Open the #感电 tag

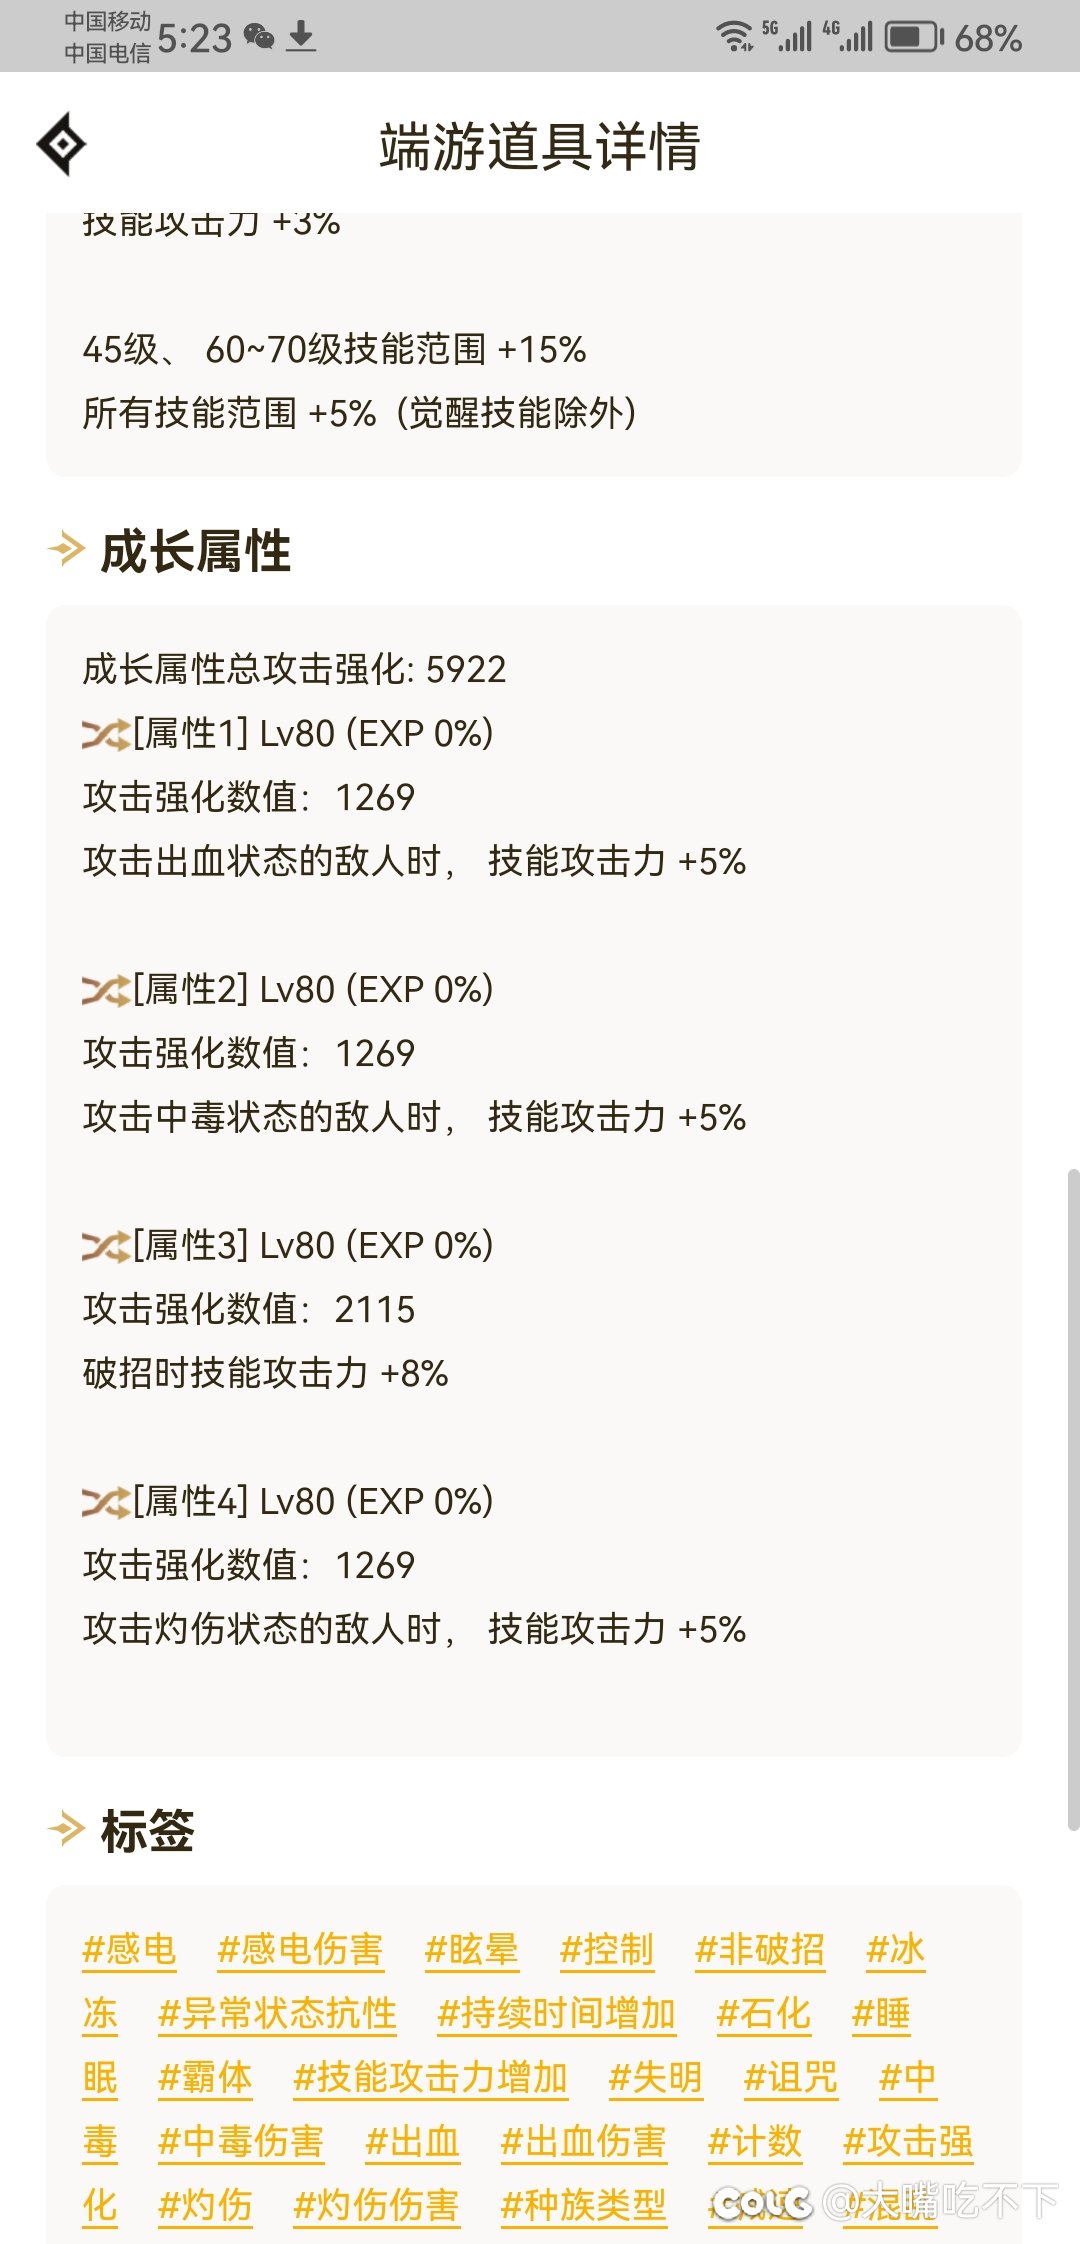[x=129, y=1950]
